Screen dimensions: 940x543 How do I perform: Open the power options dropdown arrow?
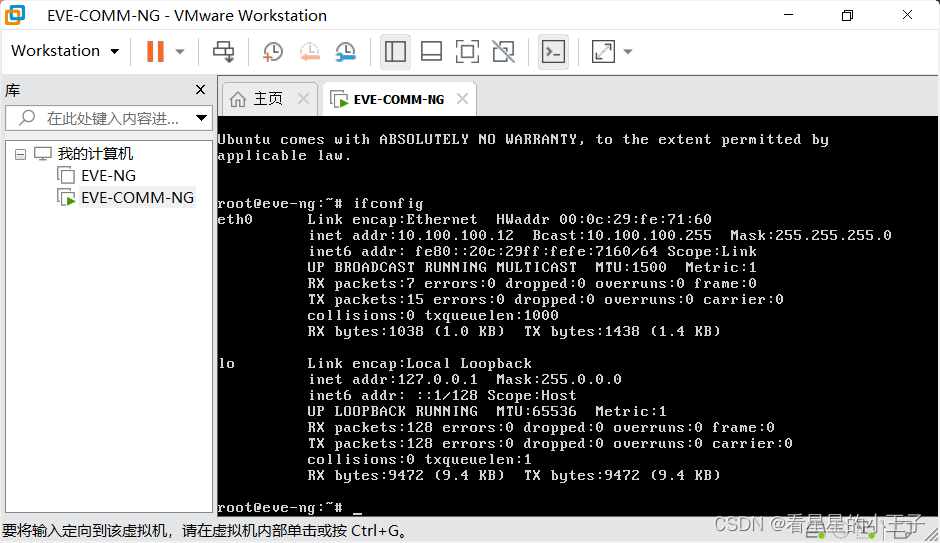pyautogui.click(x=180, y=52)
